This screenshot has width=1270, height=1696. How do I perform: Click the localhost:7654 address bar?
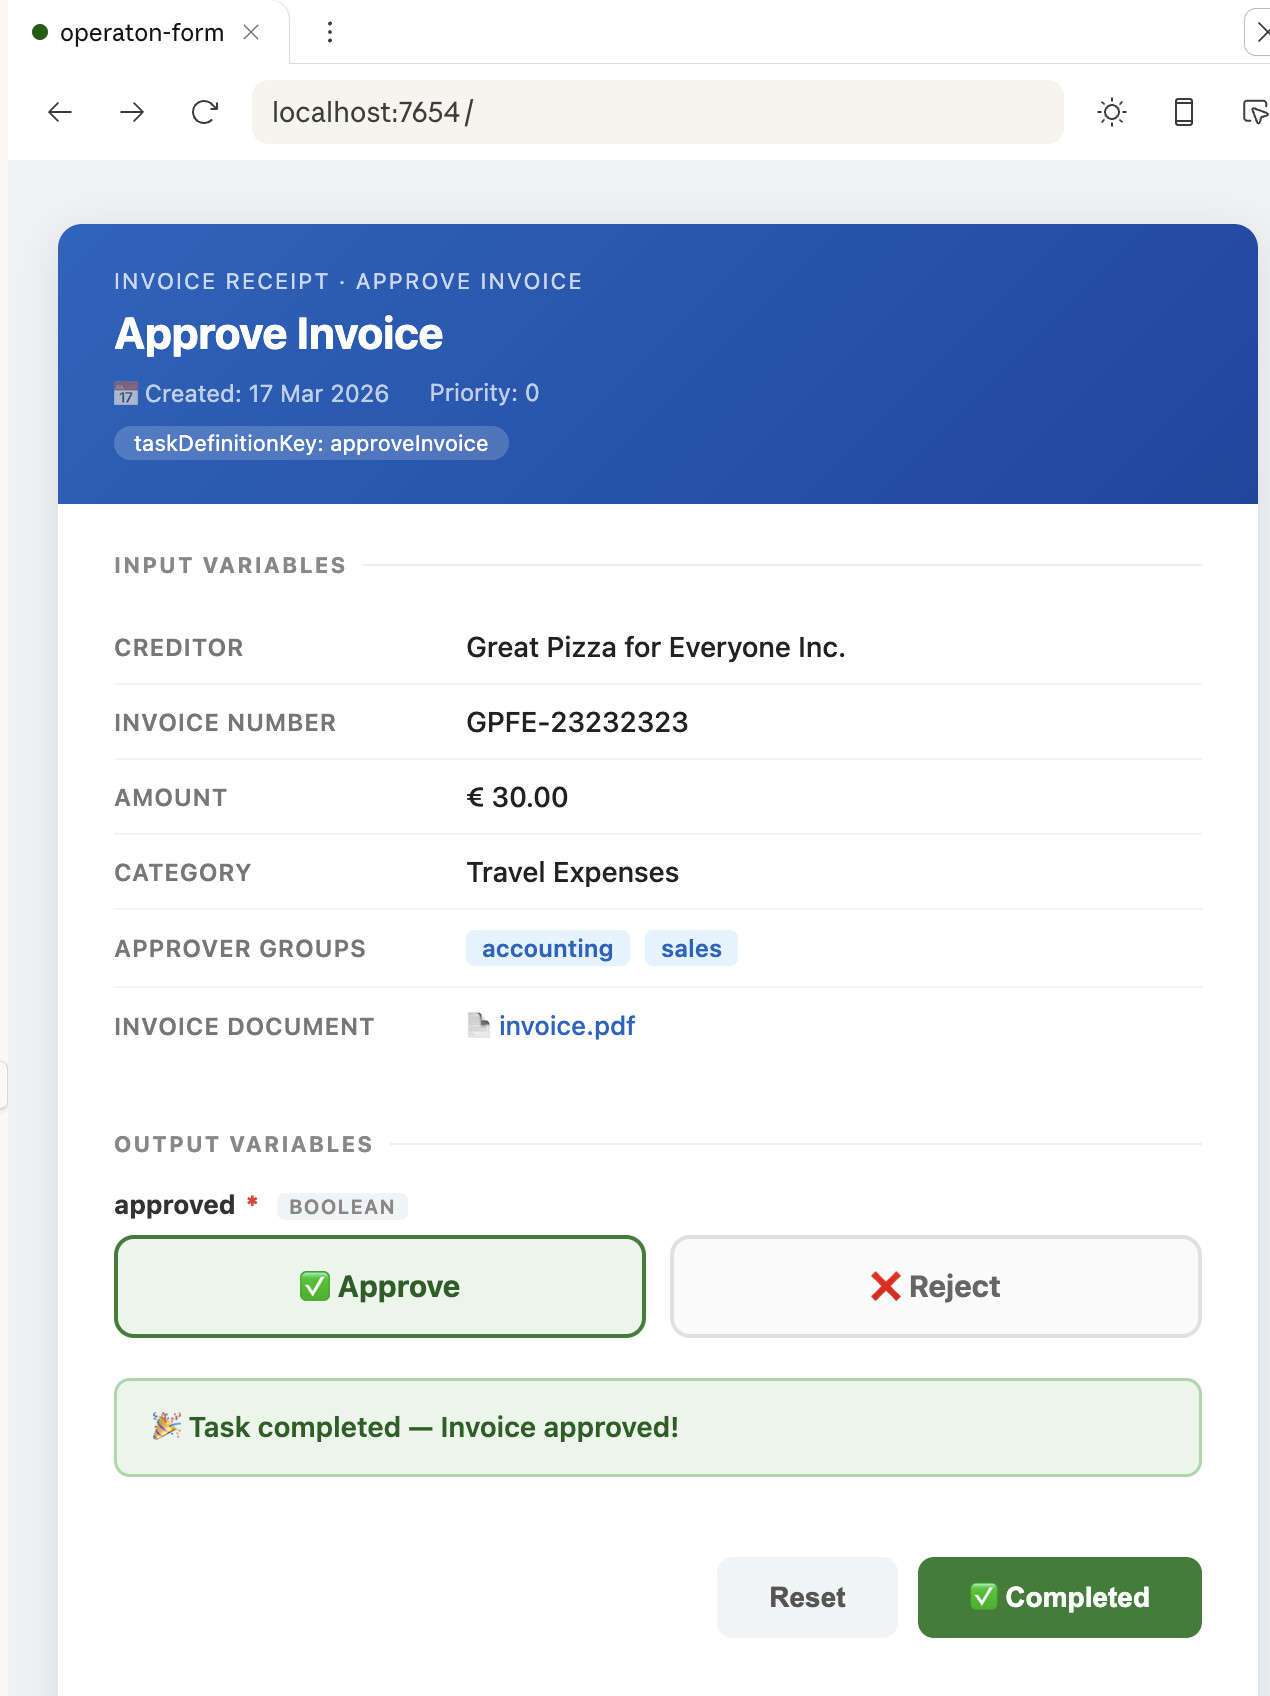pyautogui.click(x=657, y=112)
